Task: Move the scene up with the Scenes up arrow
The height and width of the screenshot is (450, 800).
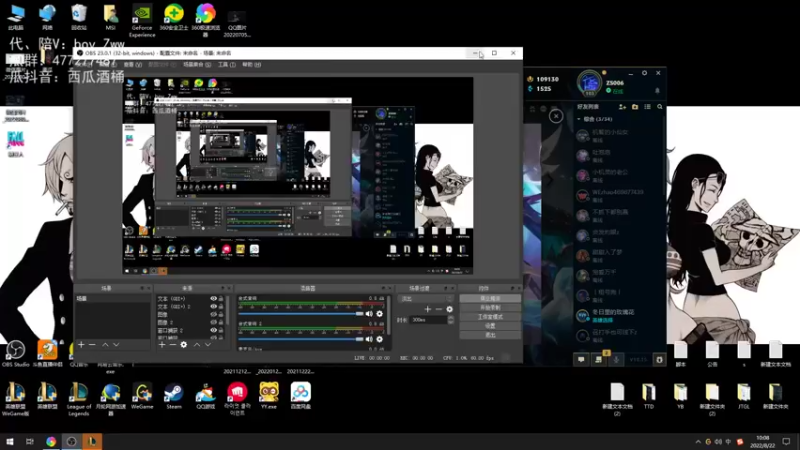Action: [x=105, y=345]
